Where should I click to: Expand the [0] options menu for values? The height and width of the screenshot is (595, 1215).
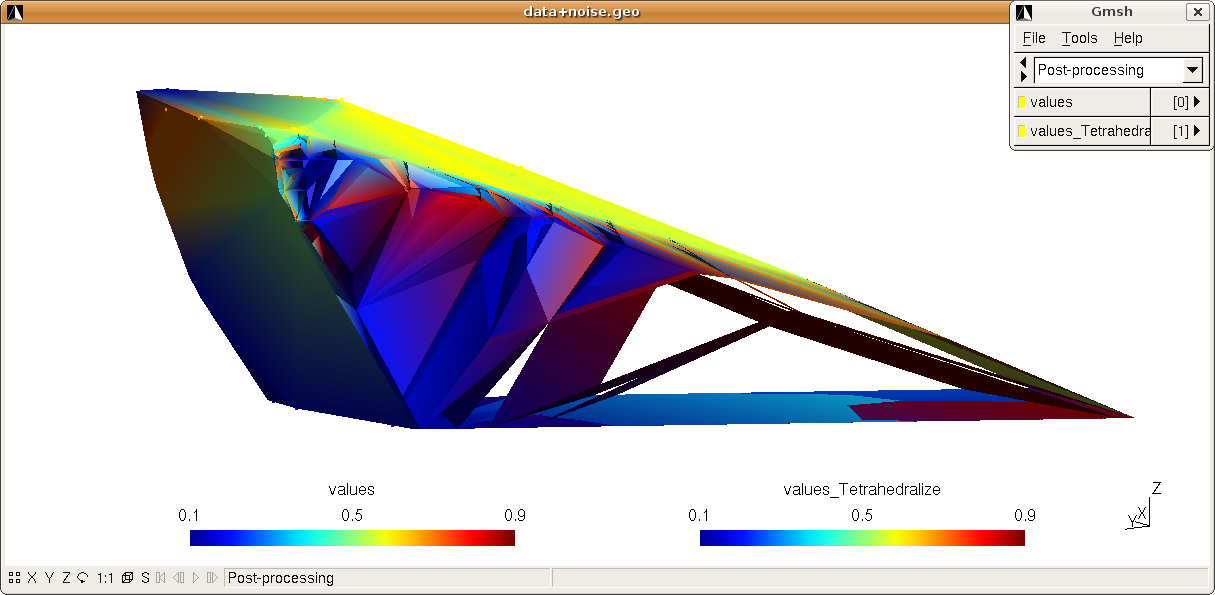1179,102
